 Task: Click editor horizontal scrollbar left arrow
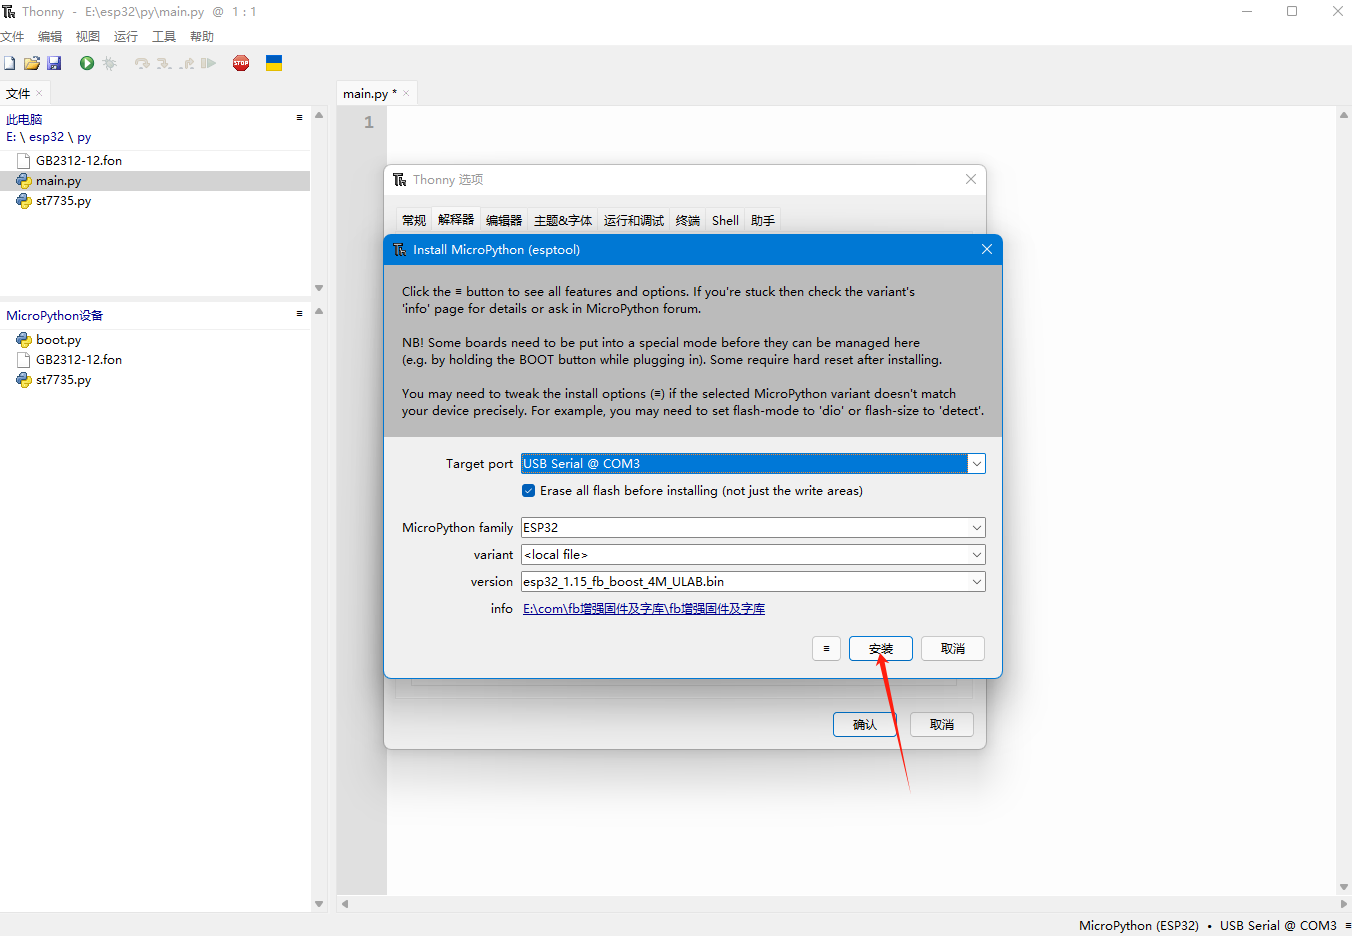coord(345,903)
